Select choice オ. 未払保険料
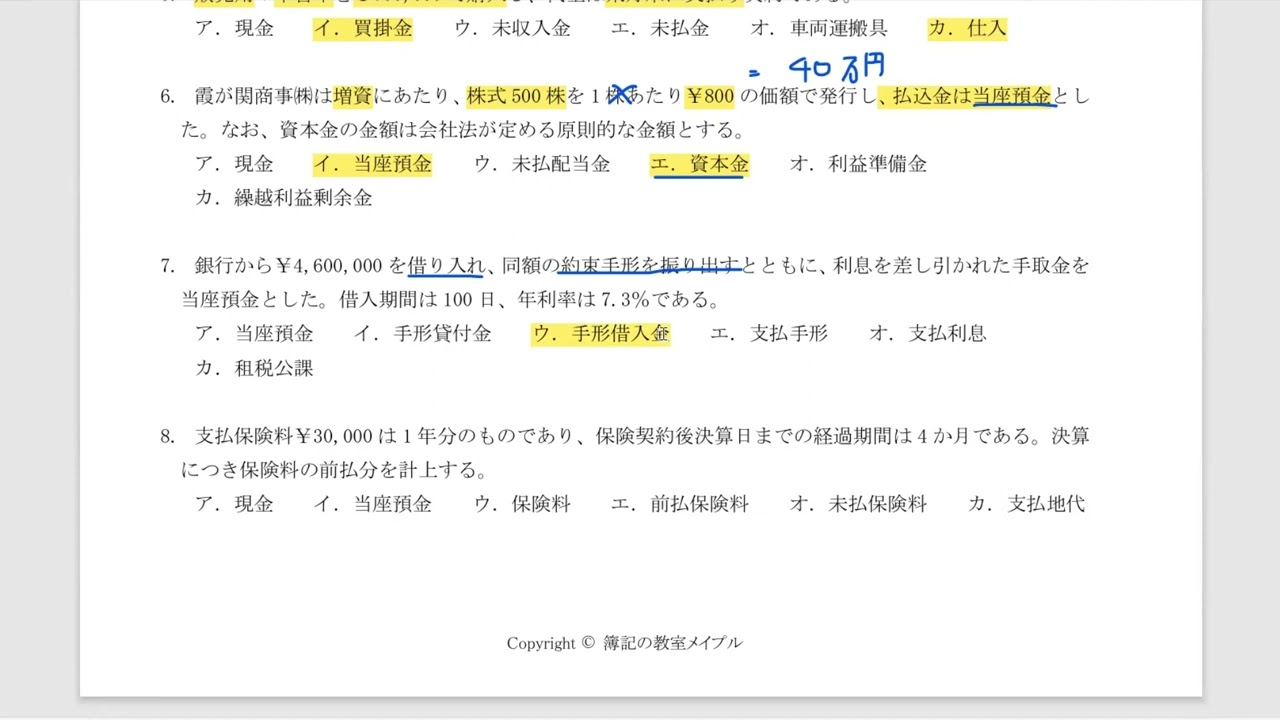The height and width of the screenshot is (720, 1280). [858, 504]
